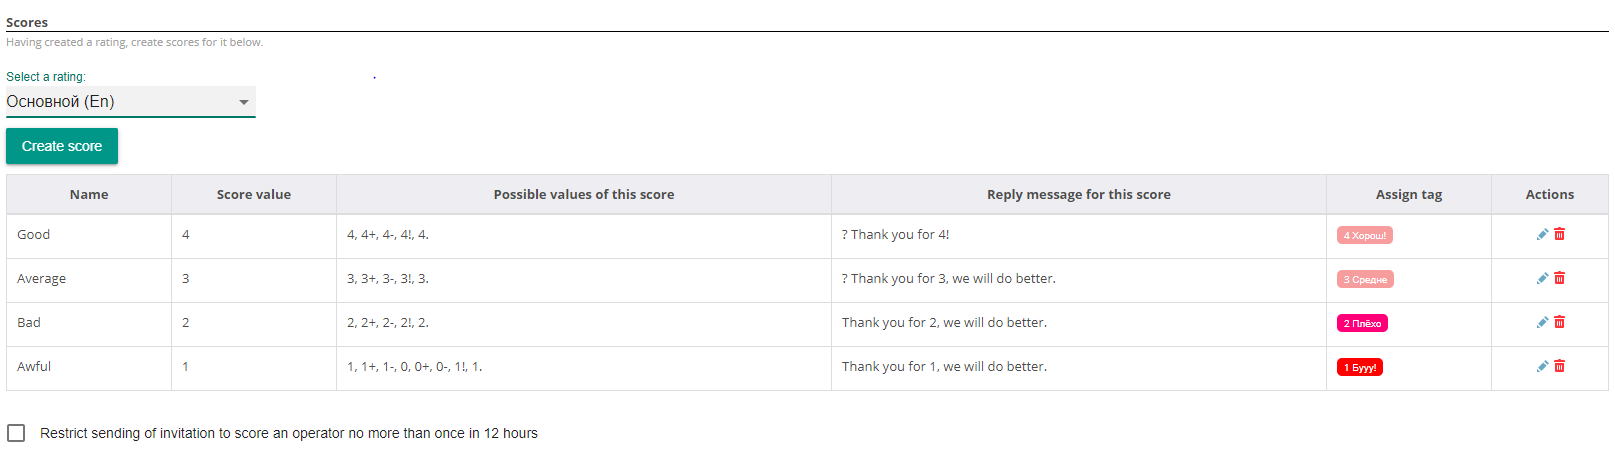Click the Name column header

89,195
